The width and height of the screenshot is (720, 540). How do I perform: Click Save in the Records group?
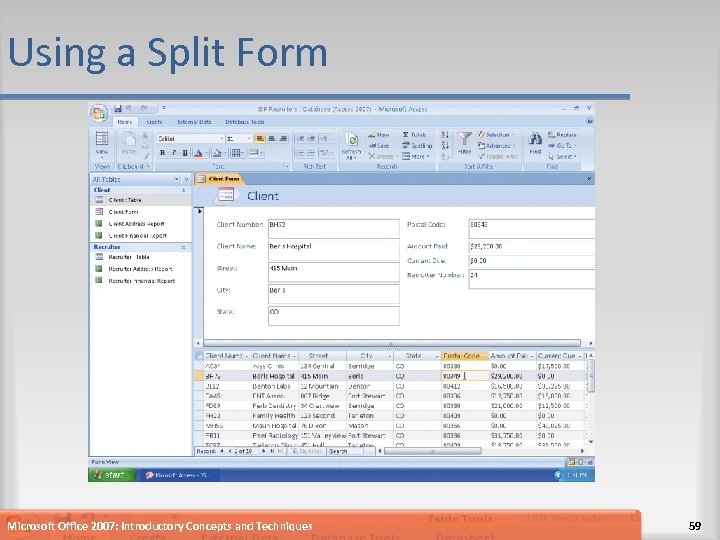(379, 146)
